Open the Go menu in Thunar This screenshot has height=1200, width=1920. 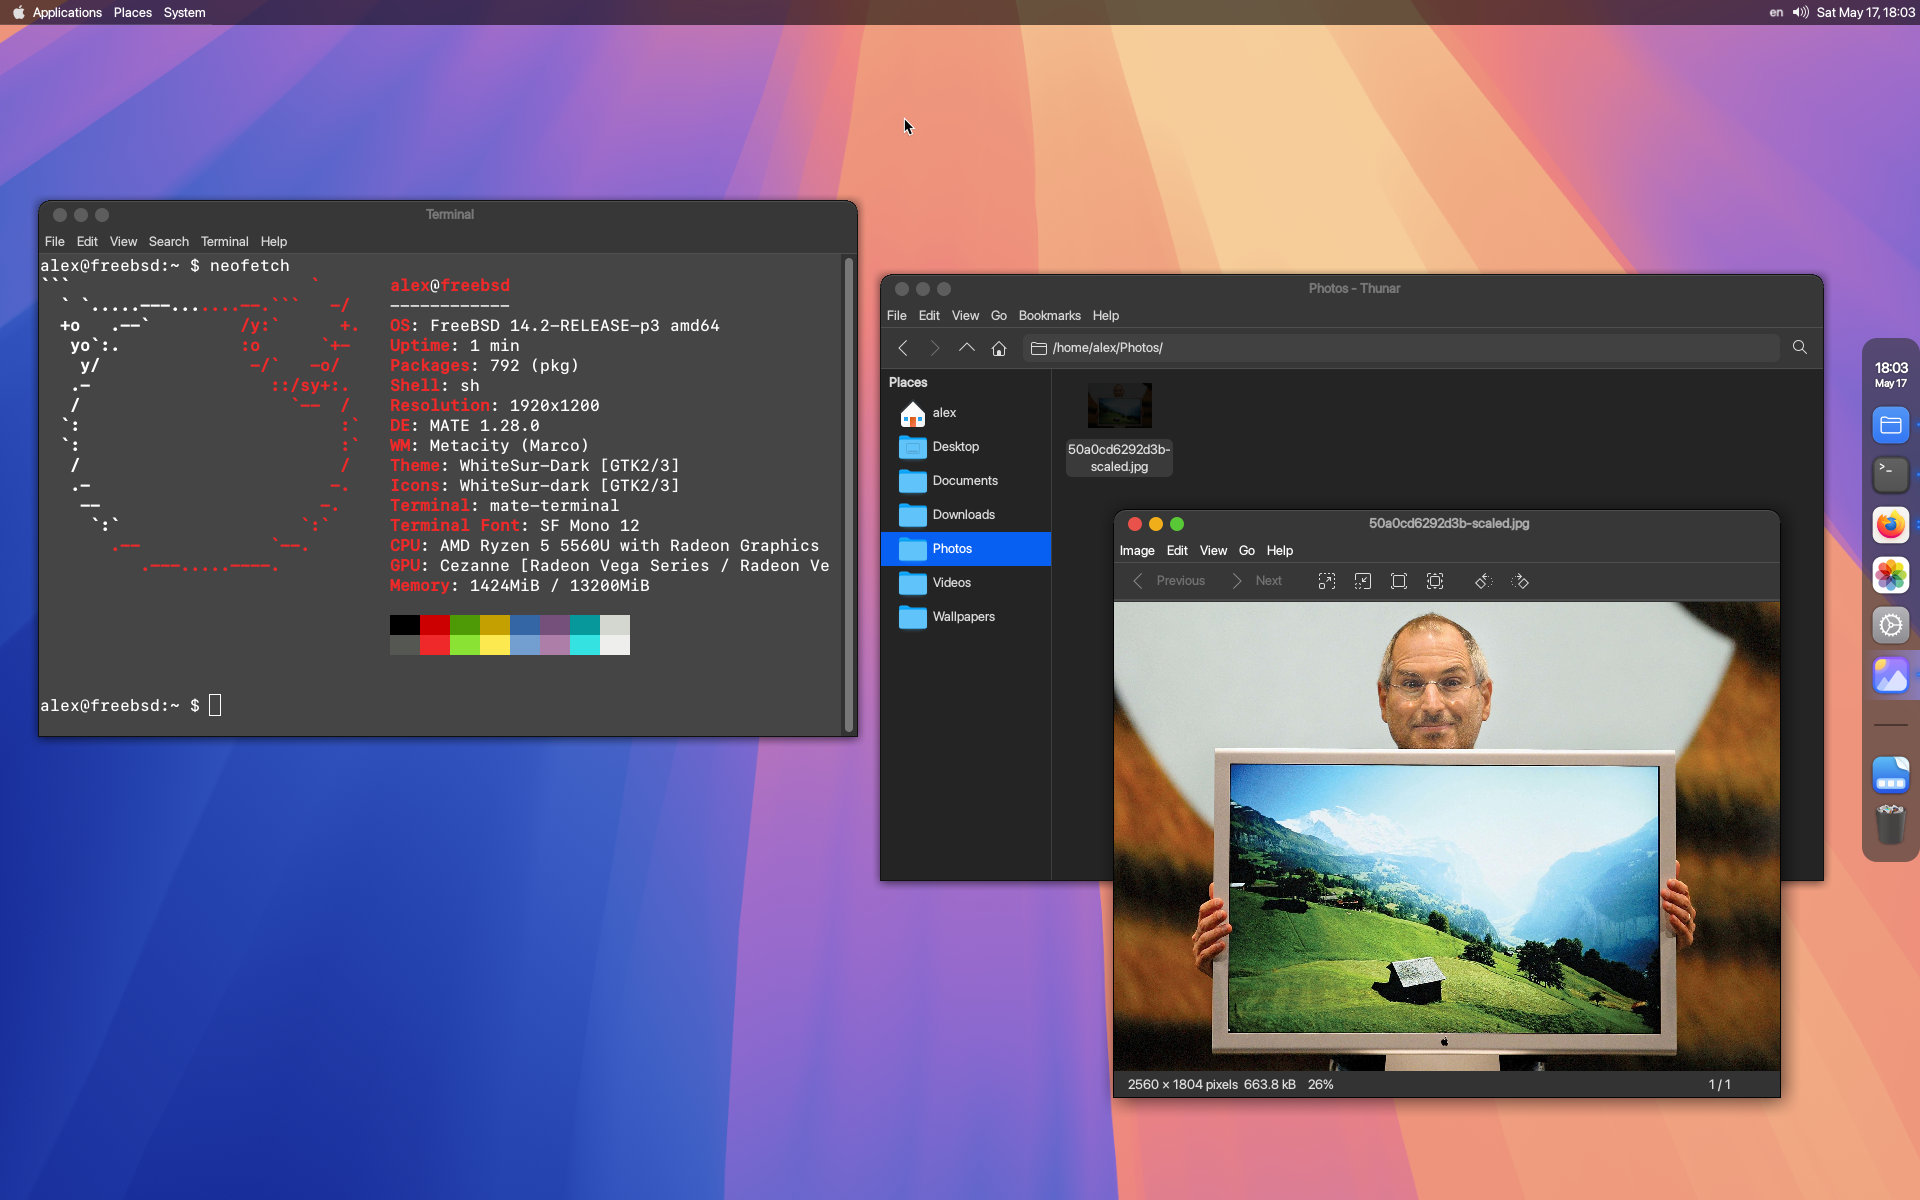999,316
